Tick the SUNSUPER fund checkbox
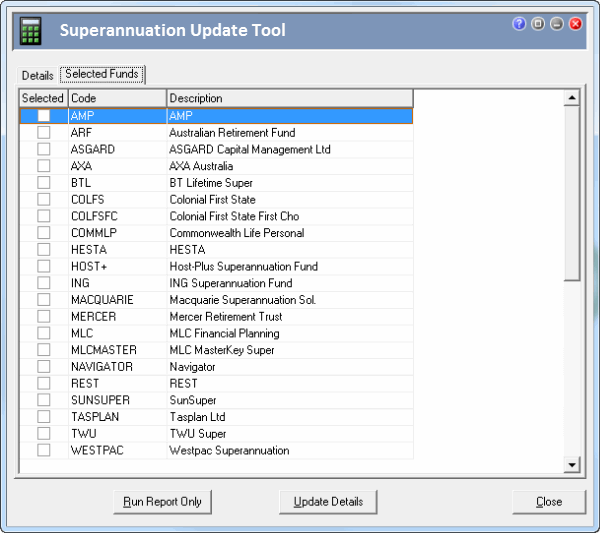 (44, 400)
